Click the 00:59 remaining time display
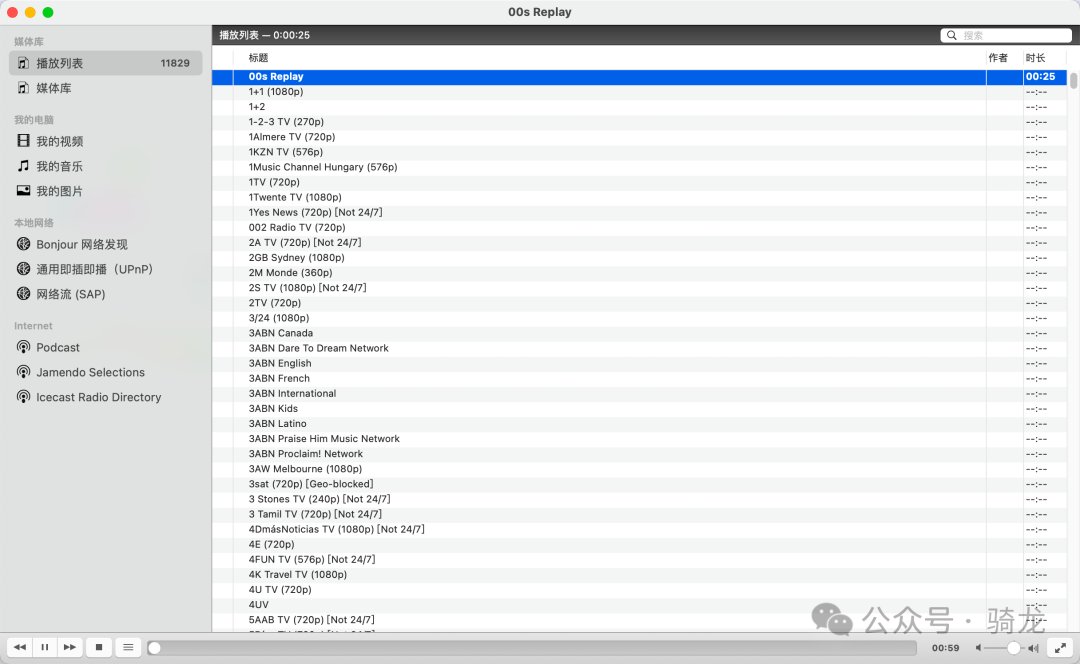Screen dimensions: 1080x664 946,648
